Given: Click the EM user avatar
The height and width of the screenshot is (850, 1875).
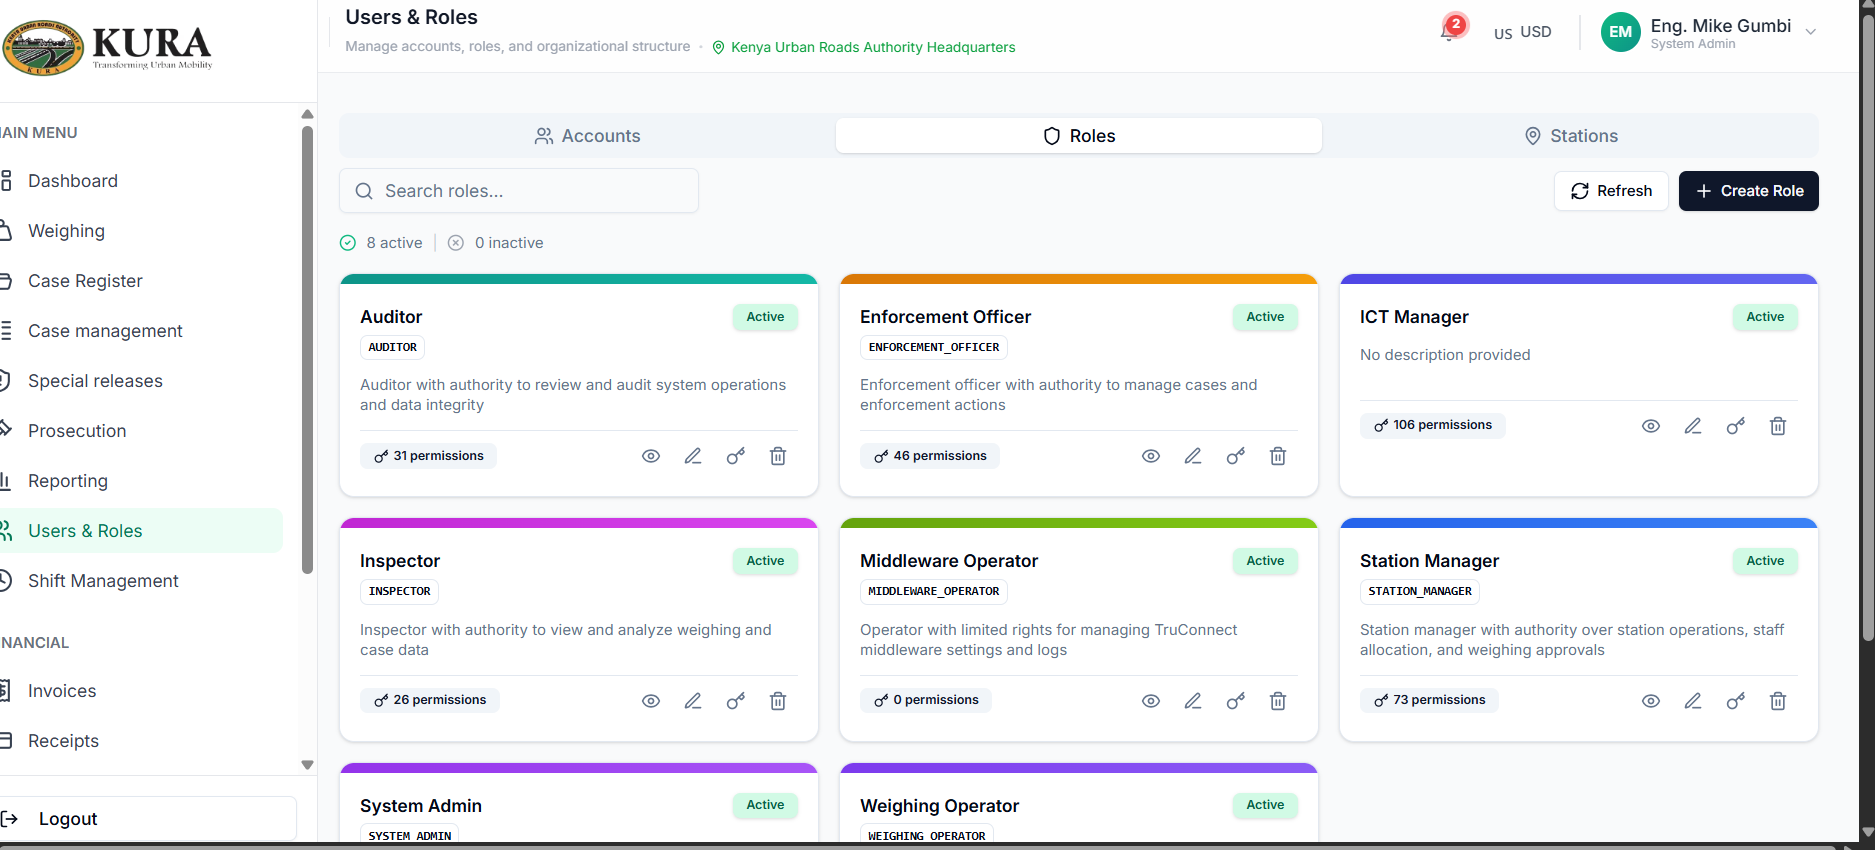Looking at the screenshot, I should (1620, 32).
